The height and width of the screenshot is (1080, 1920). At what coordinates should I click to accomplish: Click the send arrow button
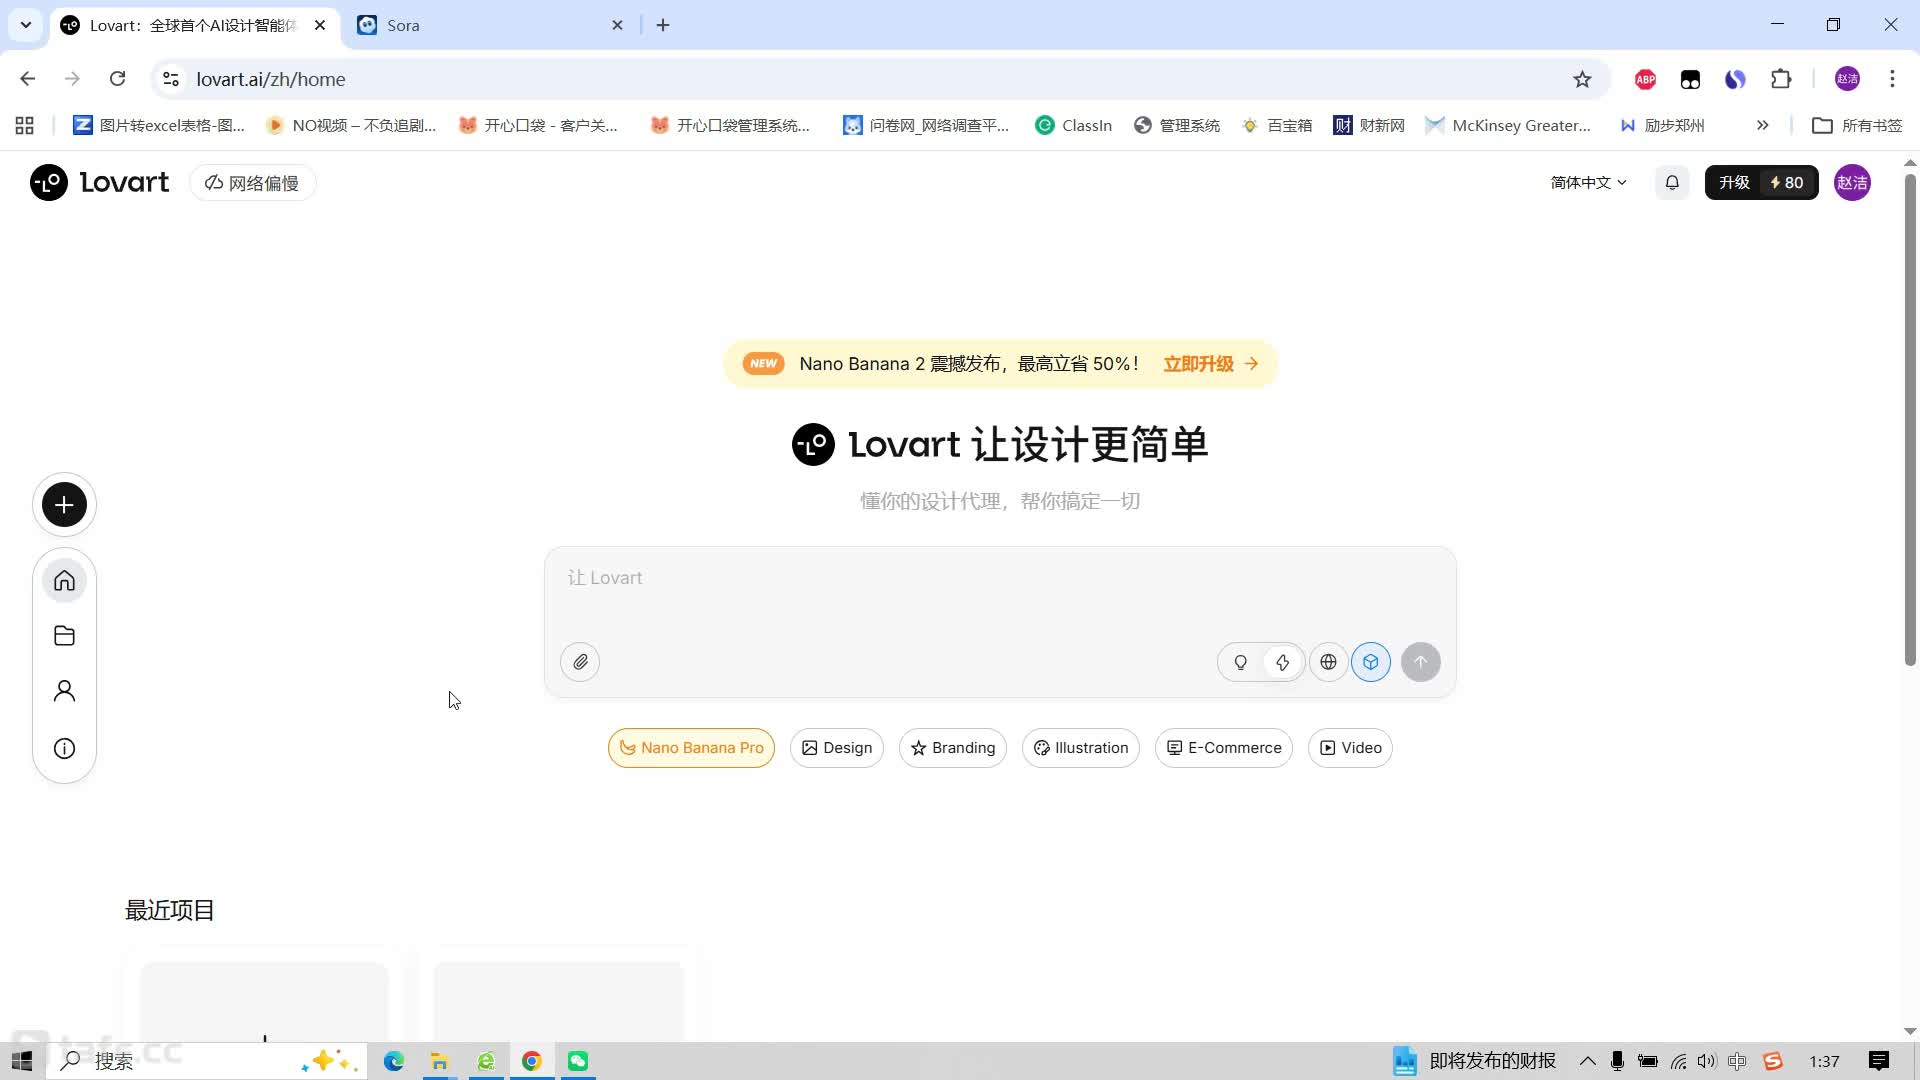(x=1421, y=662)
